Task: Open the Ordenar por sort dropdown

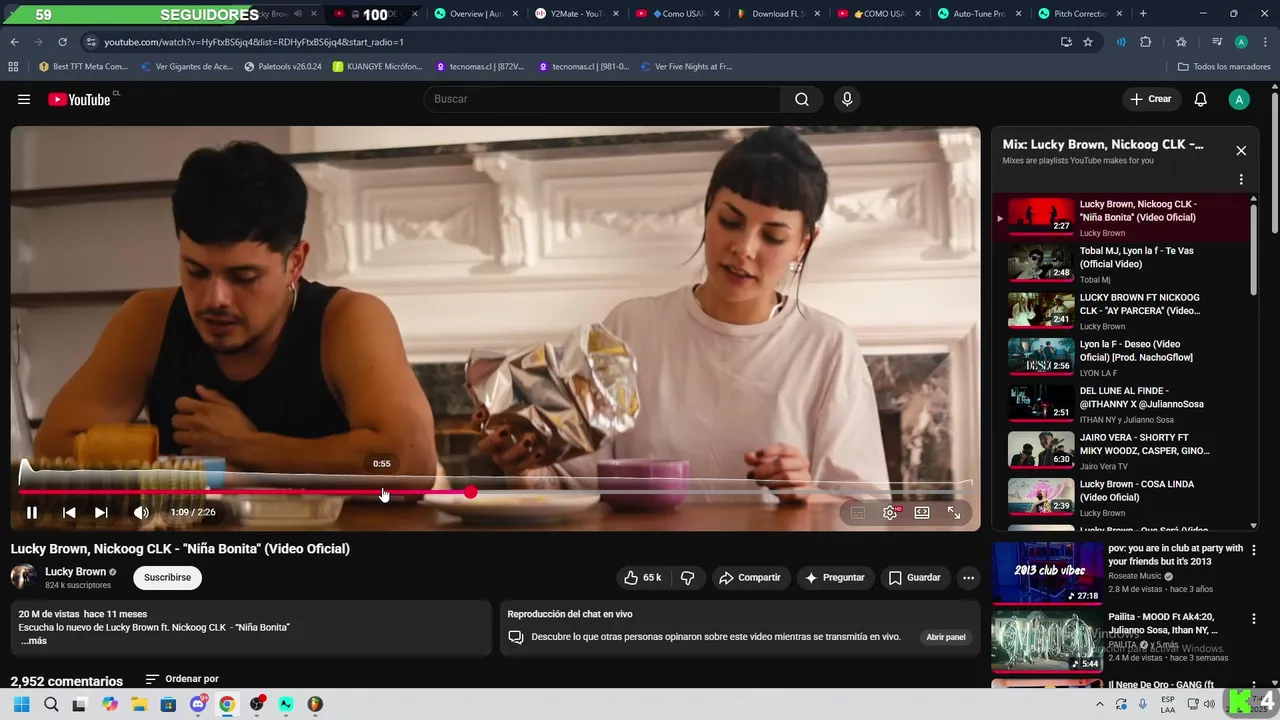Action: coord(182,679)
